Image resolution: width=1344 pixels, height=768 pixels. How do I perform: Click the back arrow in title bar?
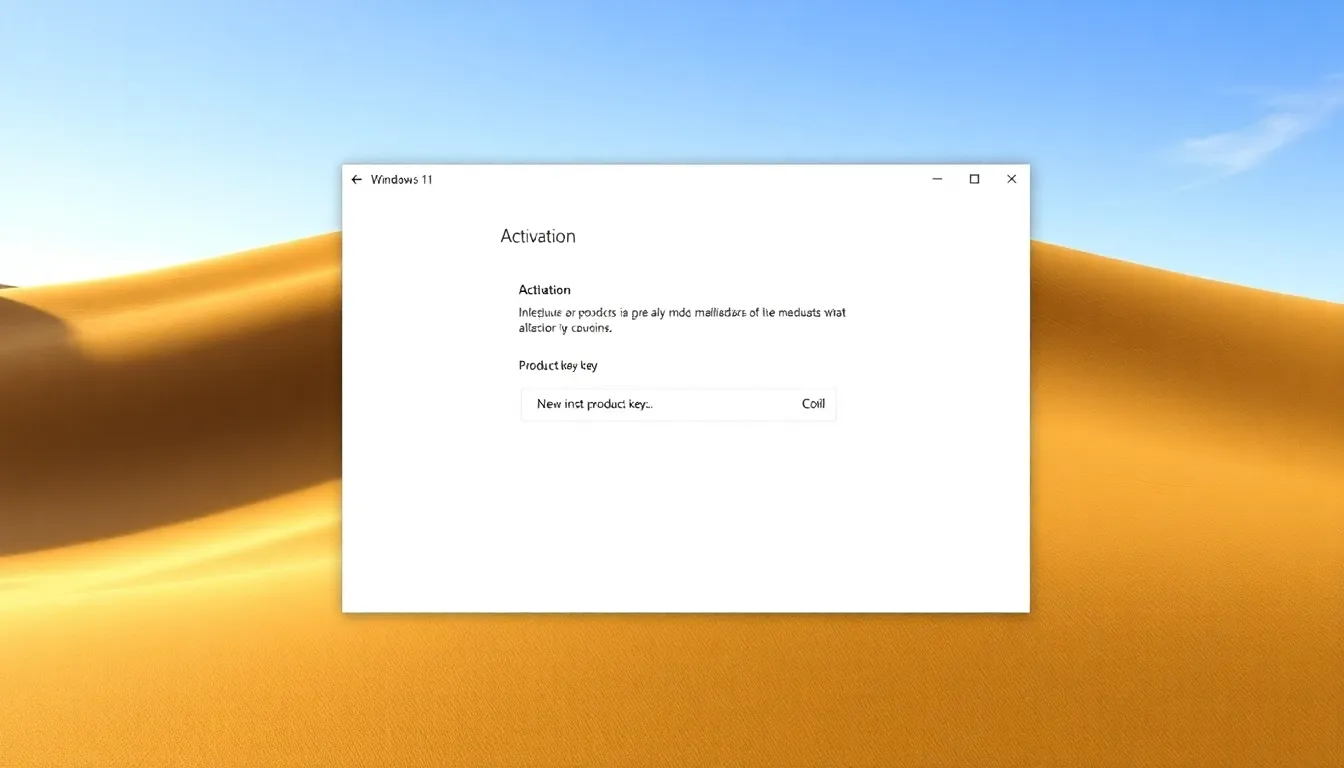pos(357,180)
